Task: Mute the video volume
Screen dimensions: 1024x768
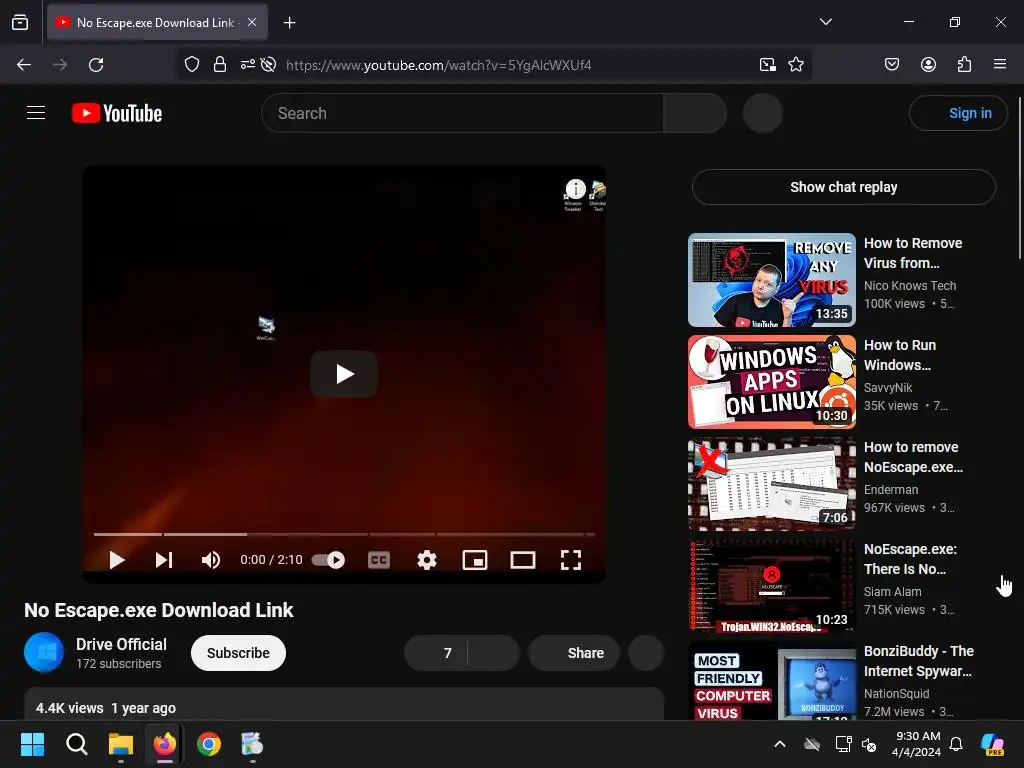Action: tap(210, 560)
